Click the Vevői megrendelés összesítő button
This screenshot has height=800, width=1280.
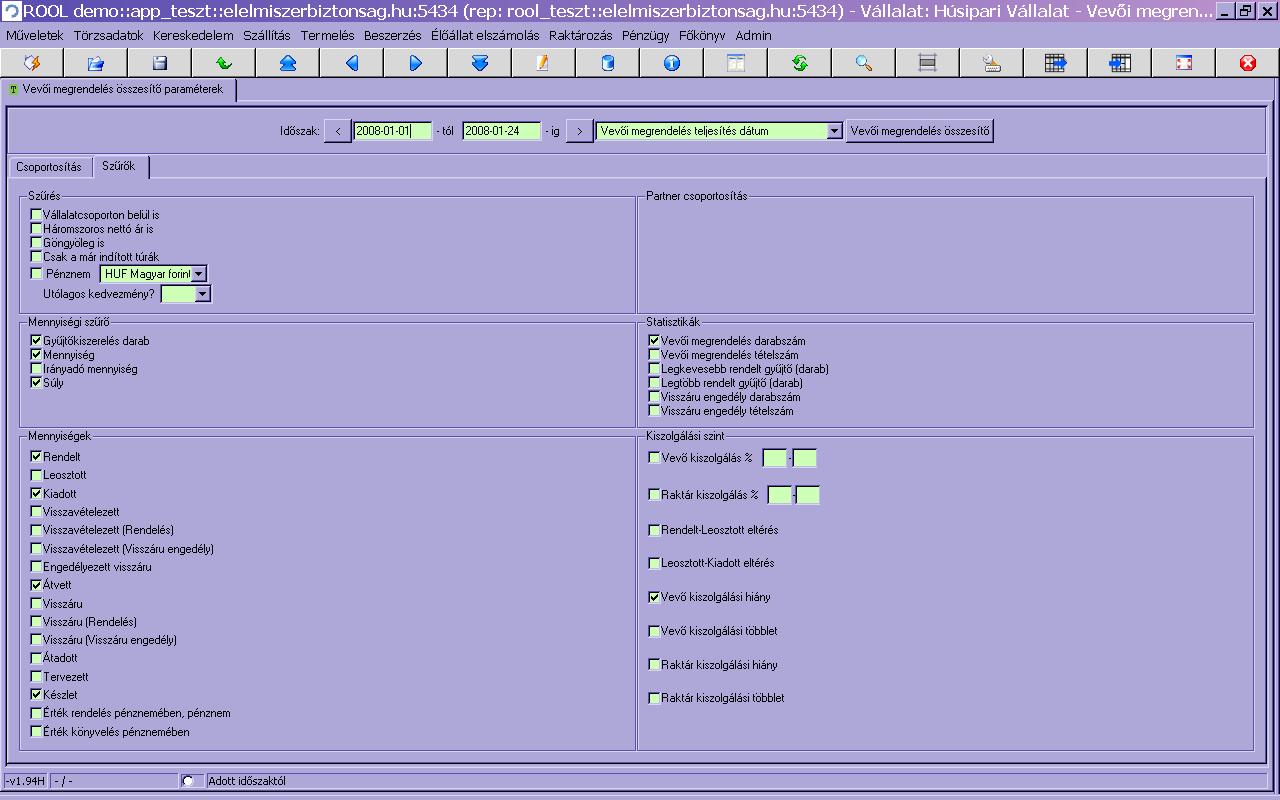[919, 131]
